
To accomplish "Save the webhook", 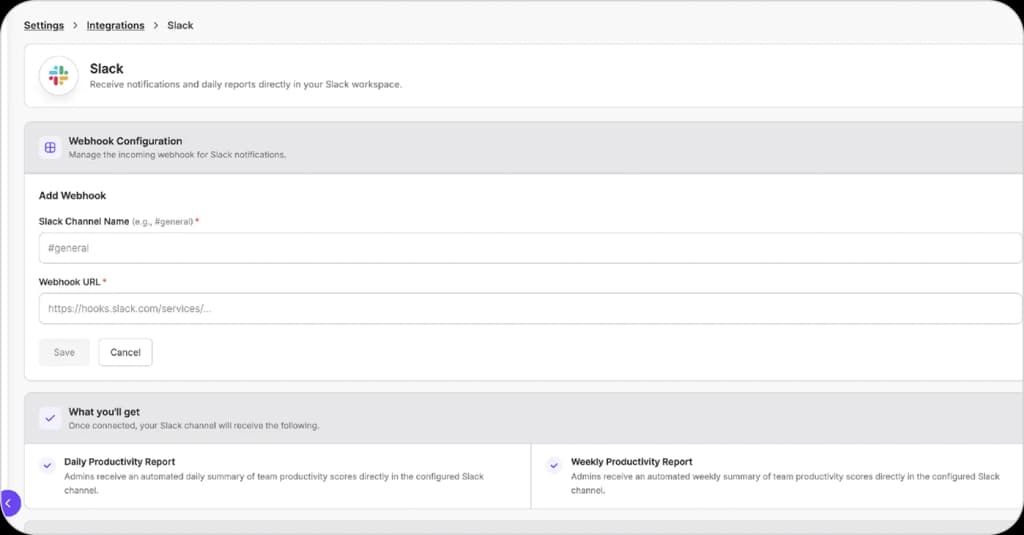I will [64, 352].
